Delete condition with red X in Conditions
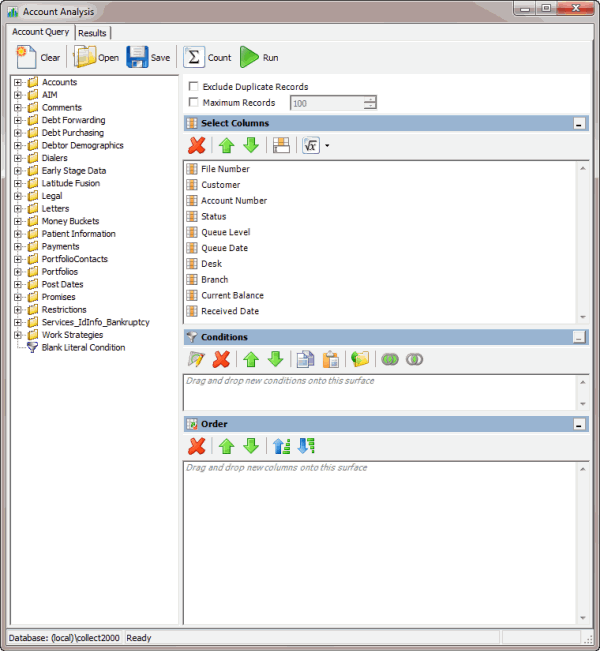The image size is (600, 651). [221, 360]
